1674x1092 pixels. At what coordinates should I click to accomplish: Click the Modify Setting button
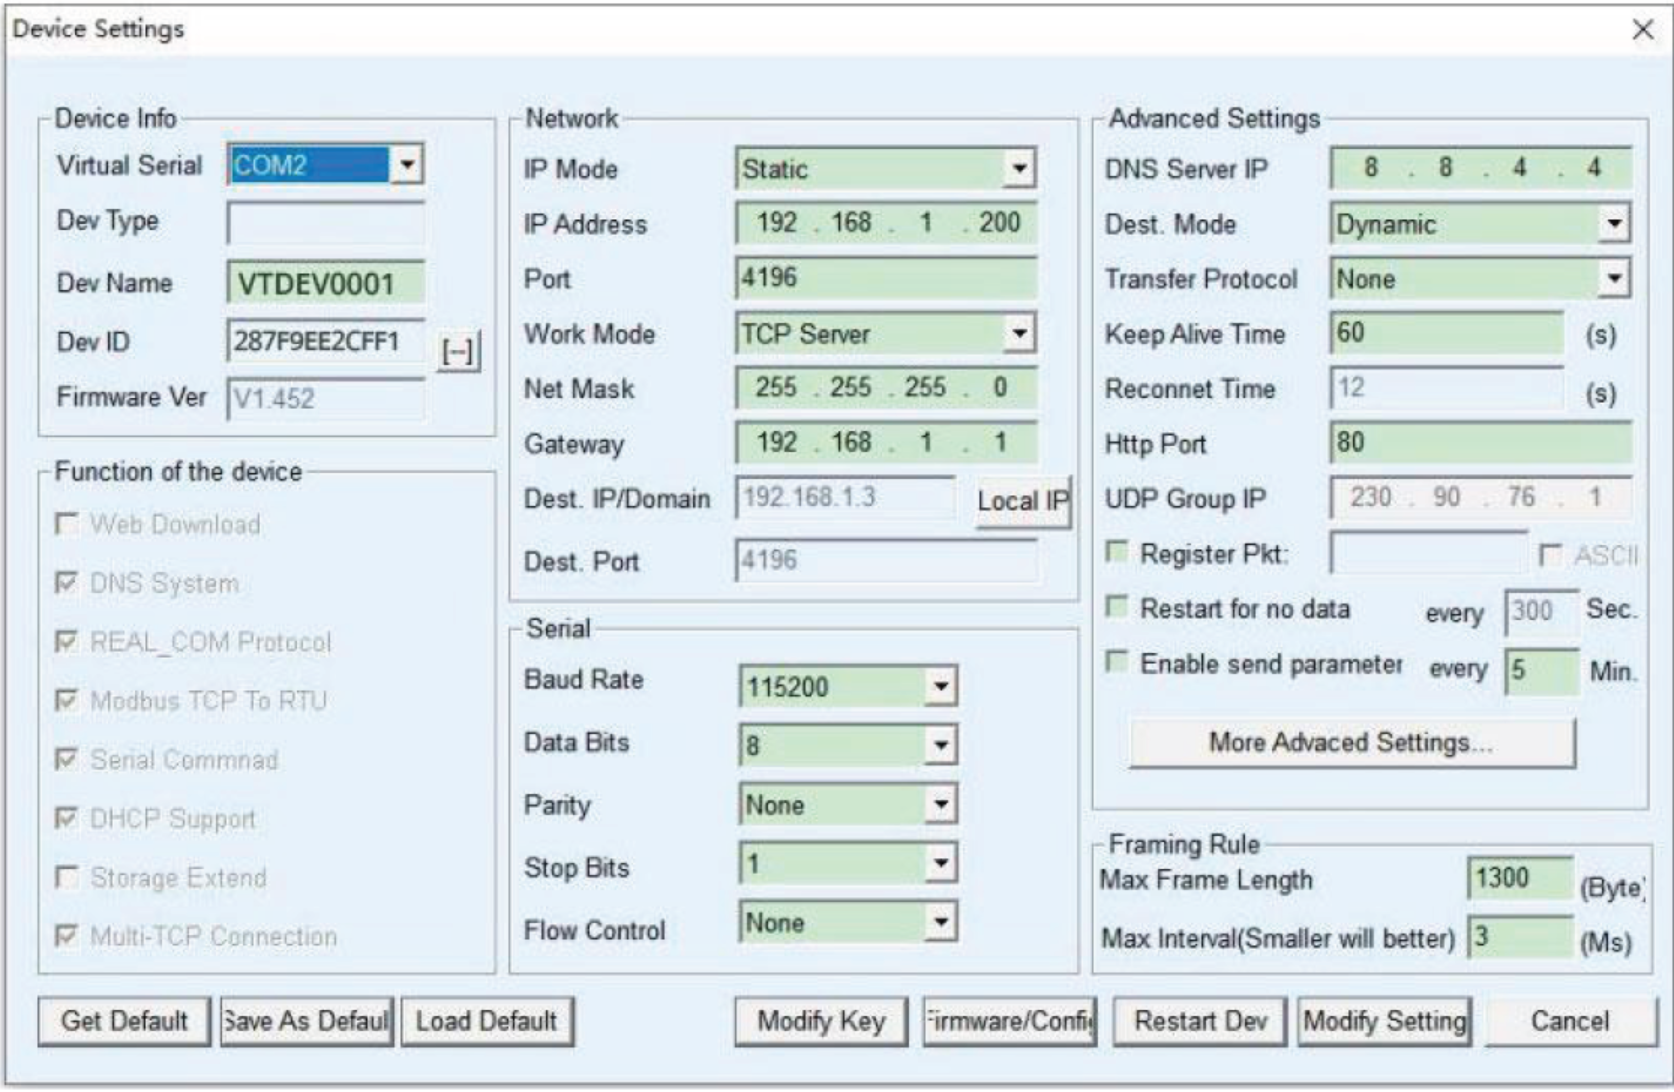point(1385,1021)
